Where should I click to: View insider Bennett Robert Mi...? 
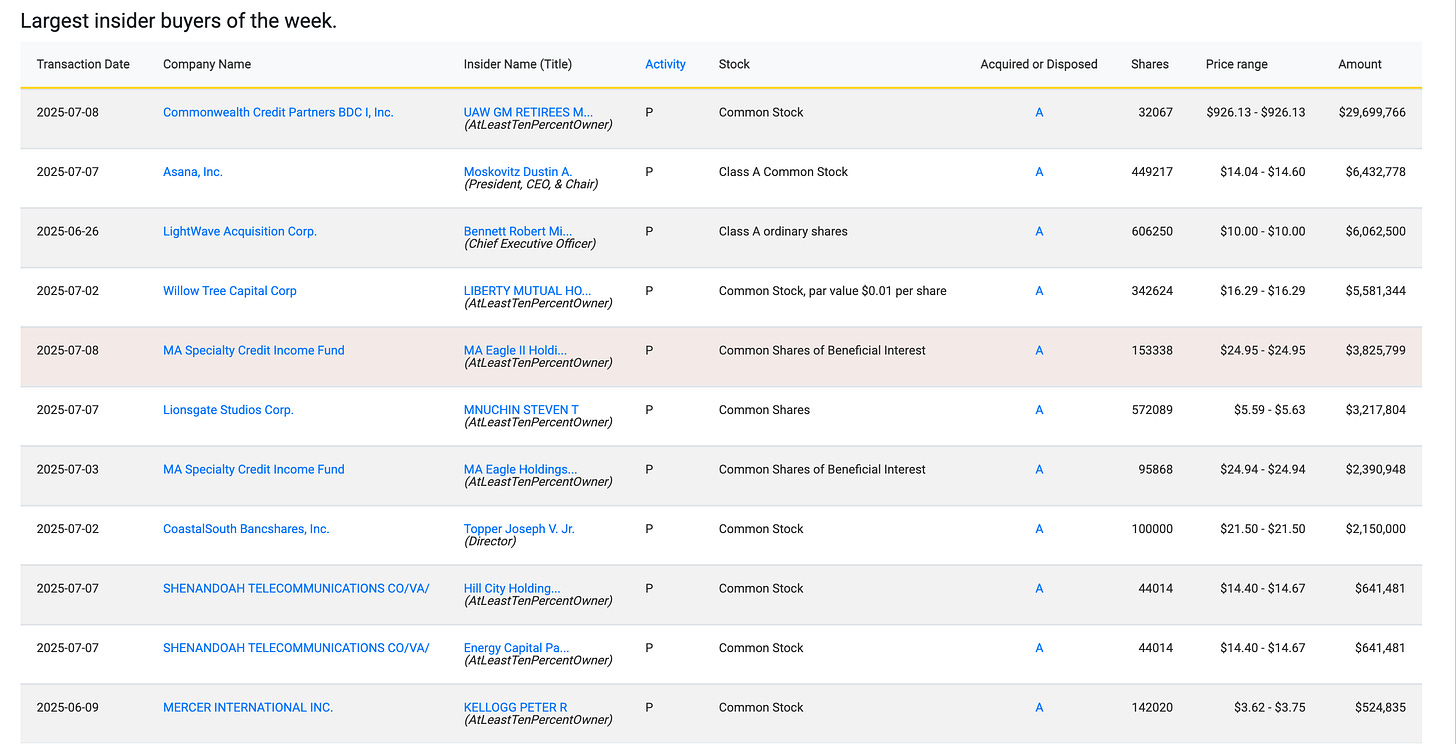(518, 231)
